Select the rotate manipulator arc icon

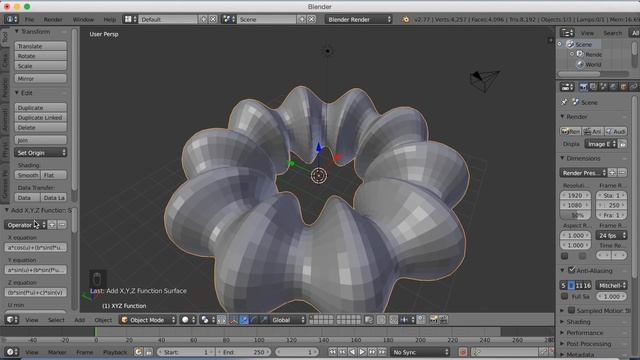tap(253, 320)
